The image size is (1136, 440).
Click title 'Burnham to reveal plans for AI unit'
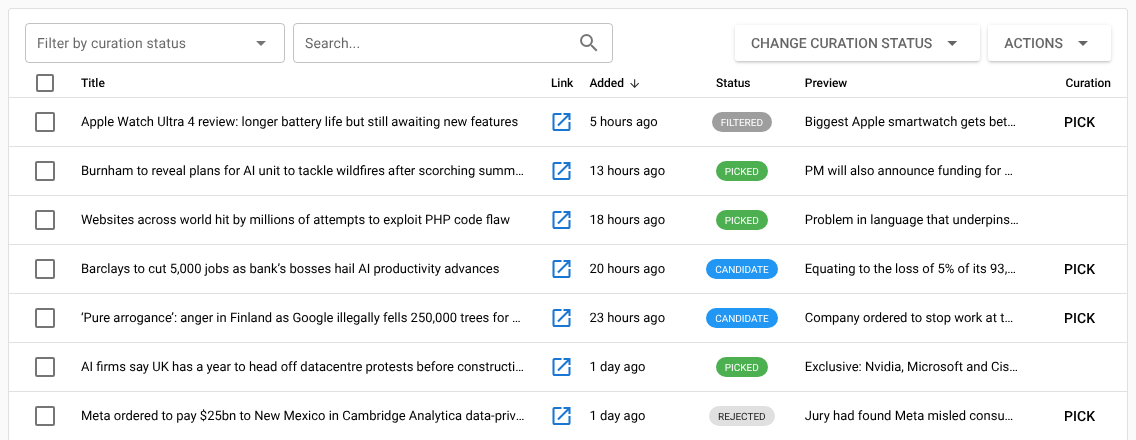pos(301,171)
